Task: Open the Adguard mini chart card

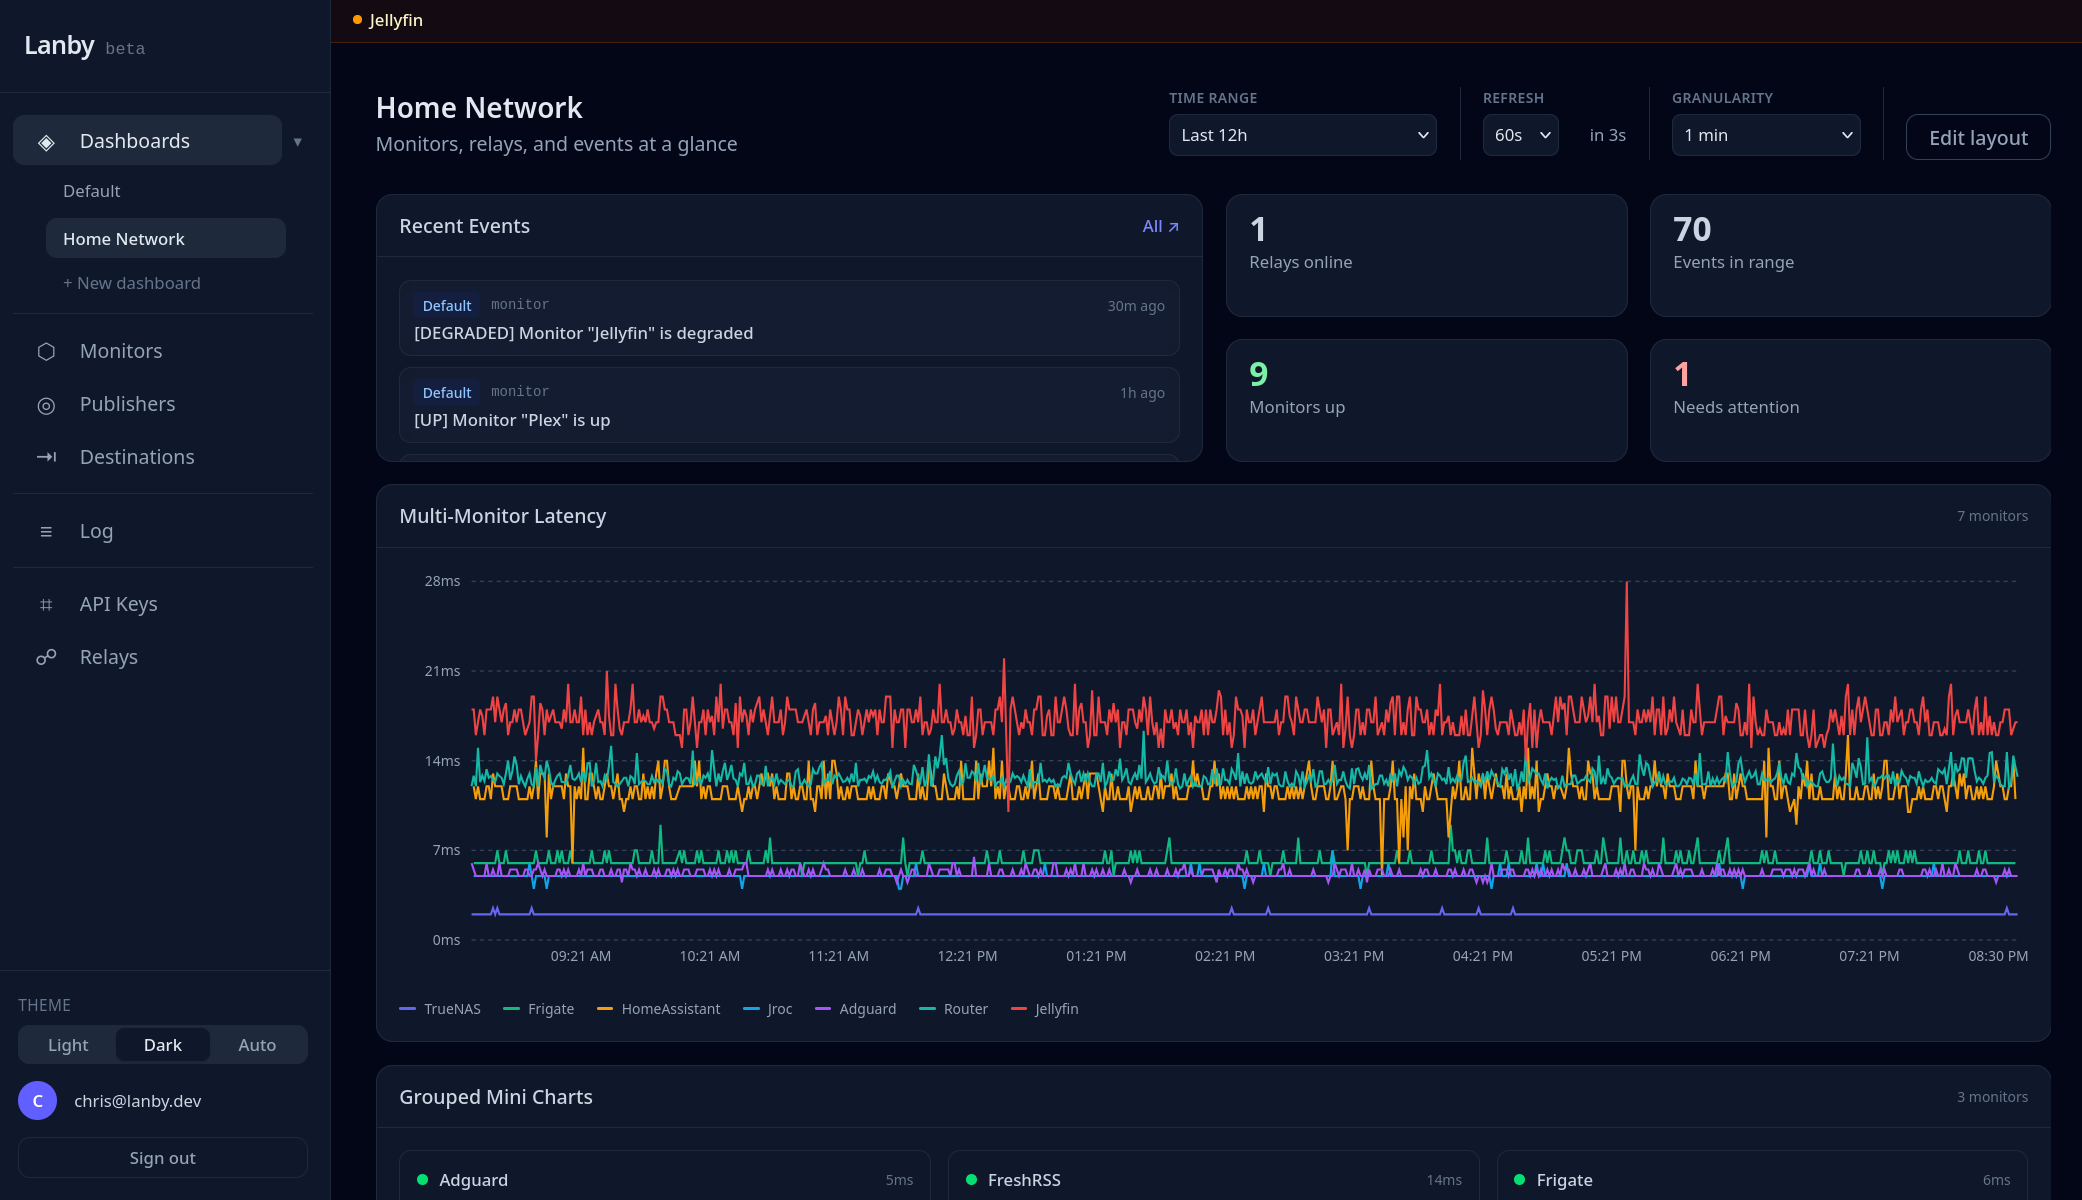Action: click(665, 1177)
